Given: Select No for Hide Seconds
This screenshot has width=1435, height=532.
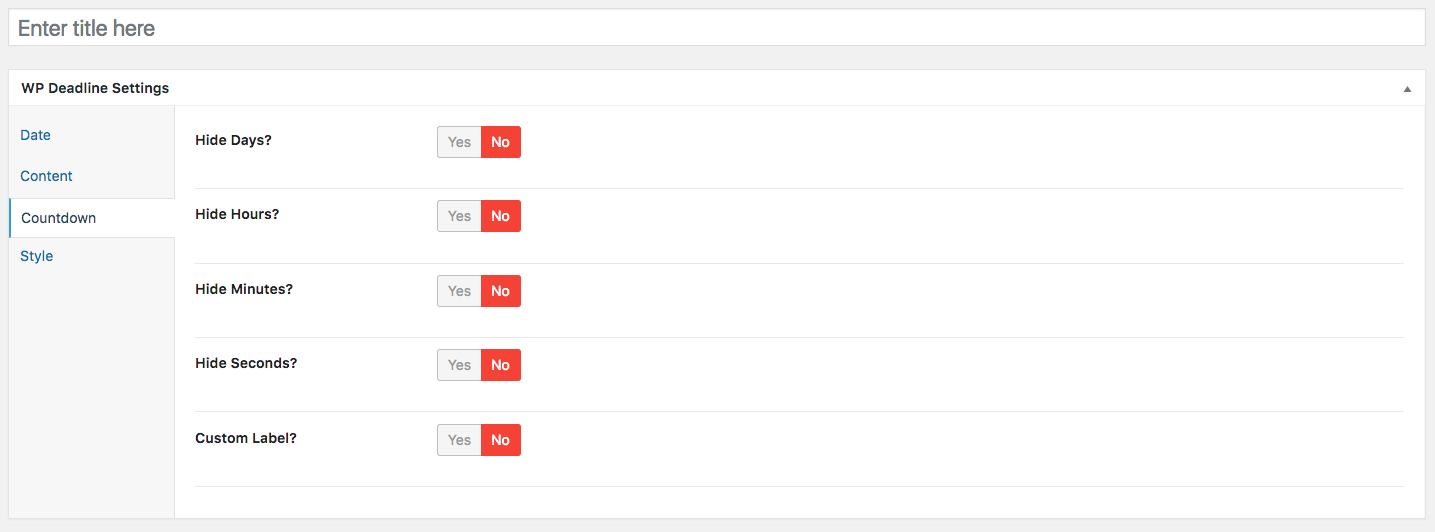Looking at the screenshot, I should point(501,365).
